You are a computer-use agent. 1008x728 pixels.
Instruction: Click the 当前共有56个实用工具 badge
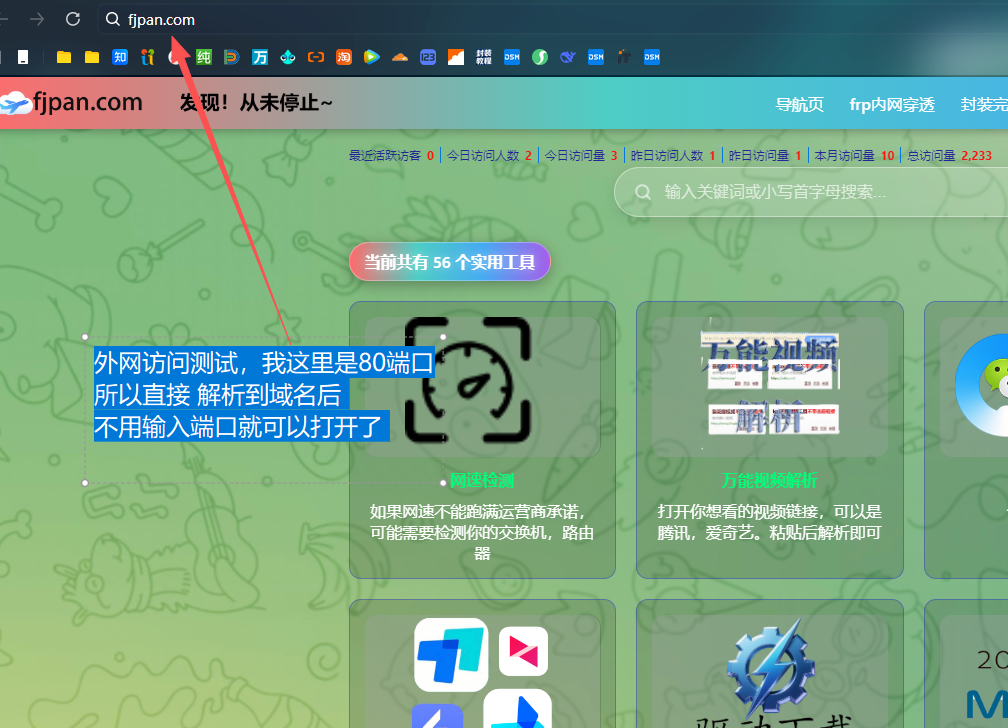[449, 261]
